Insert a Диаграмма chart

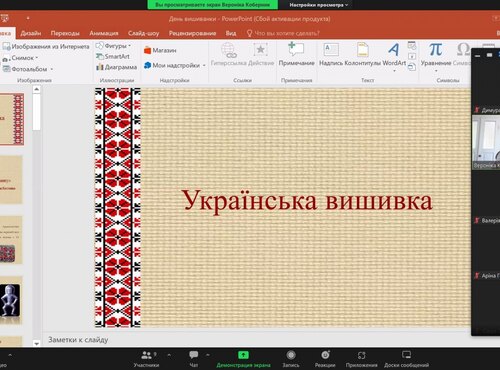pos(116,67)
